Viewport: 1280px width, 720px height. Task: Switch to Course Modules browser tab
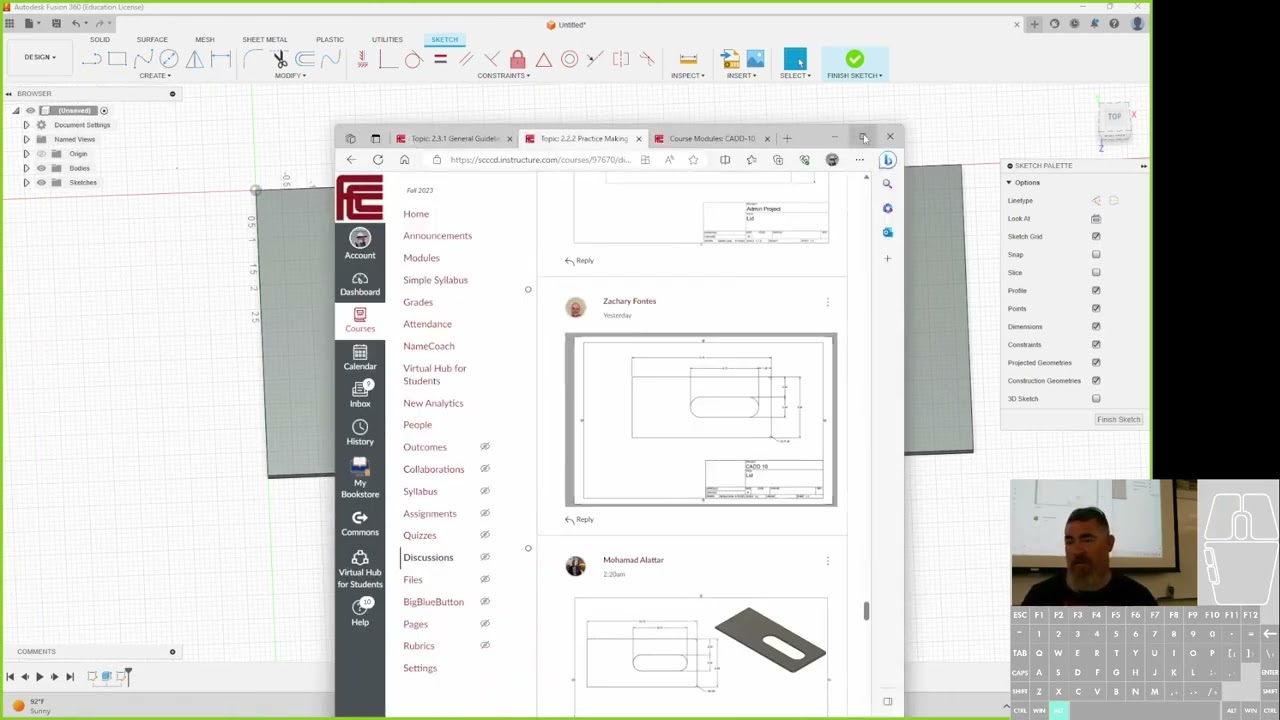tap(712, 139)
